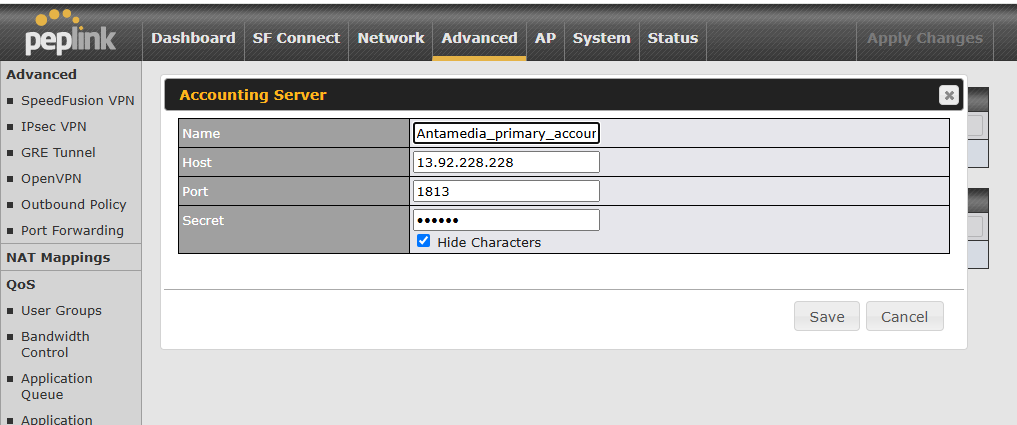
Task: Click the Name input field
Action: 506,133
